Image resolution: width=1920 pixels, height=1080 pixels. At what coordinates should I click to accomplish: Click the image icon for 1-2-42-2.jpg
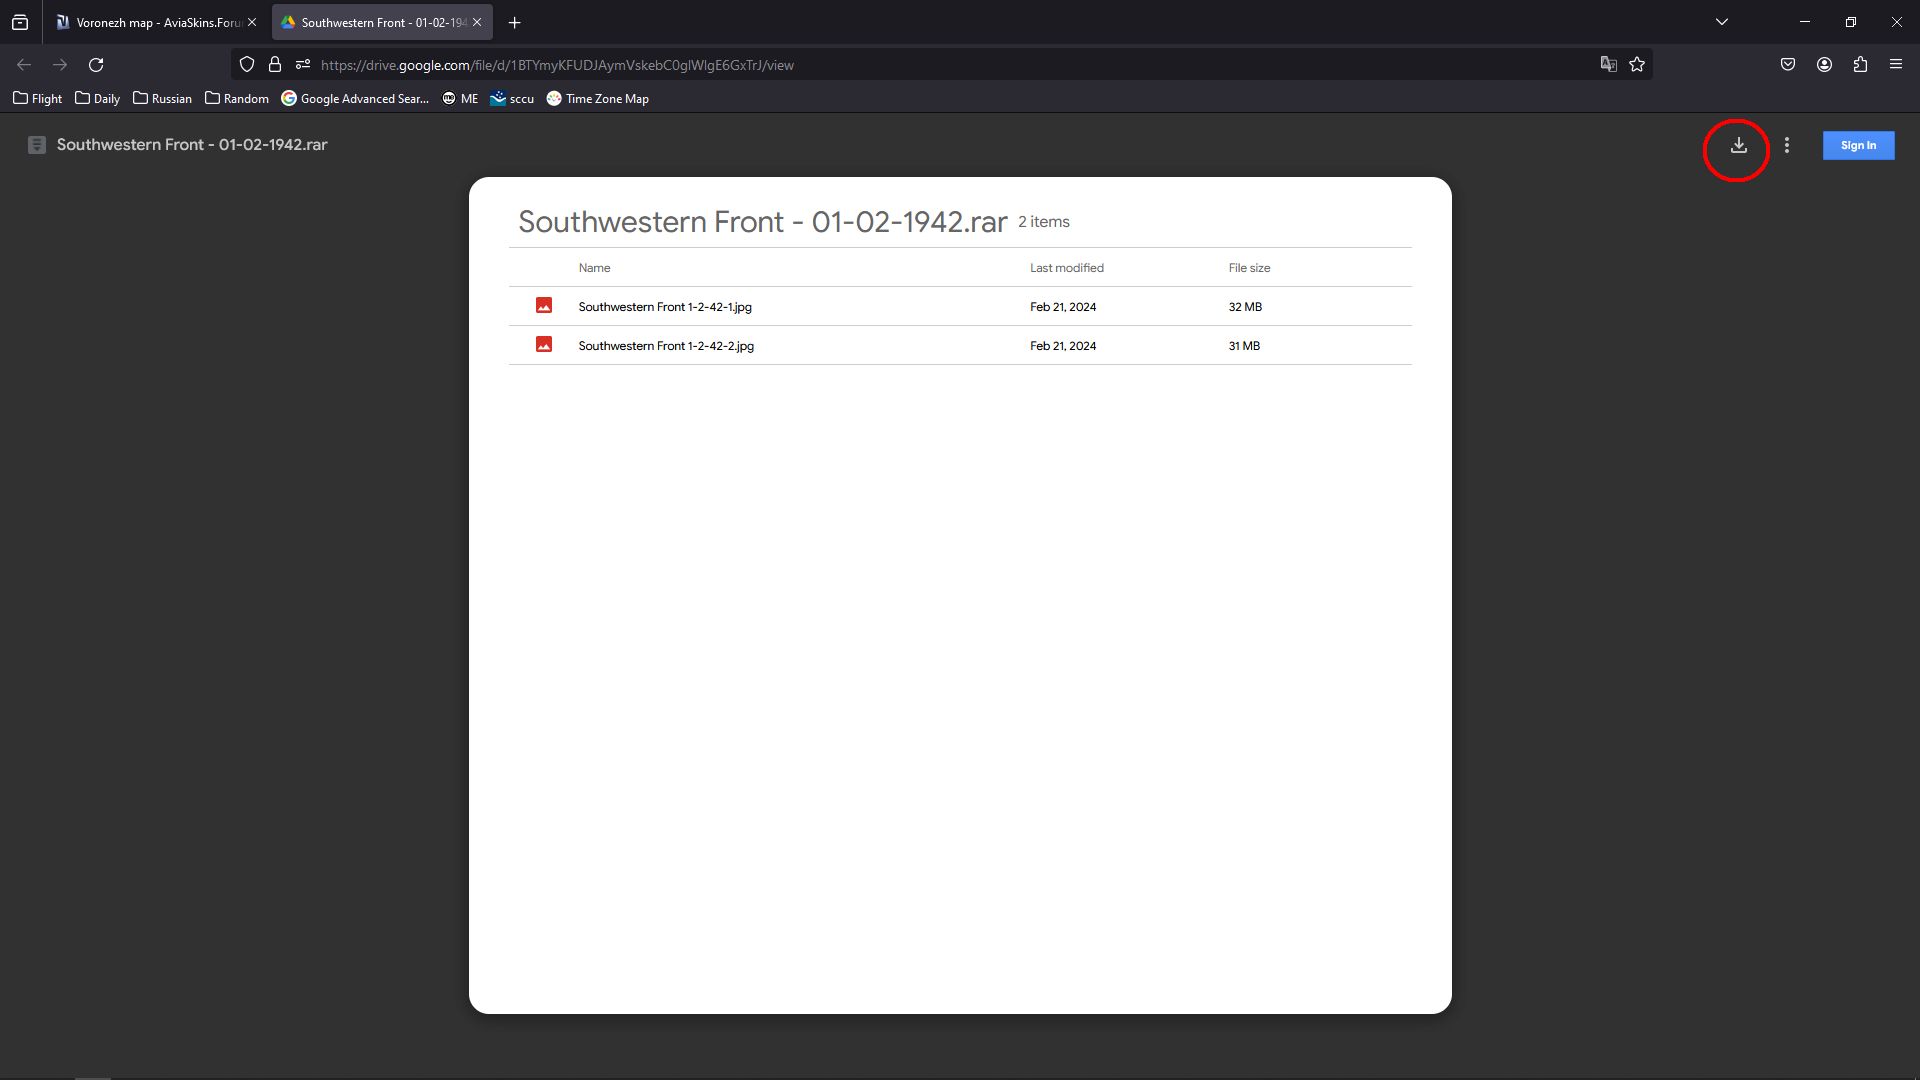pos(544,345)
